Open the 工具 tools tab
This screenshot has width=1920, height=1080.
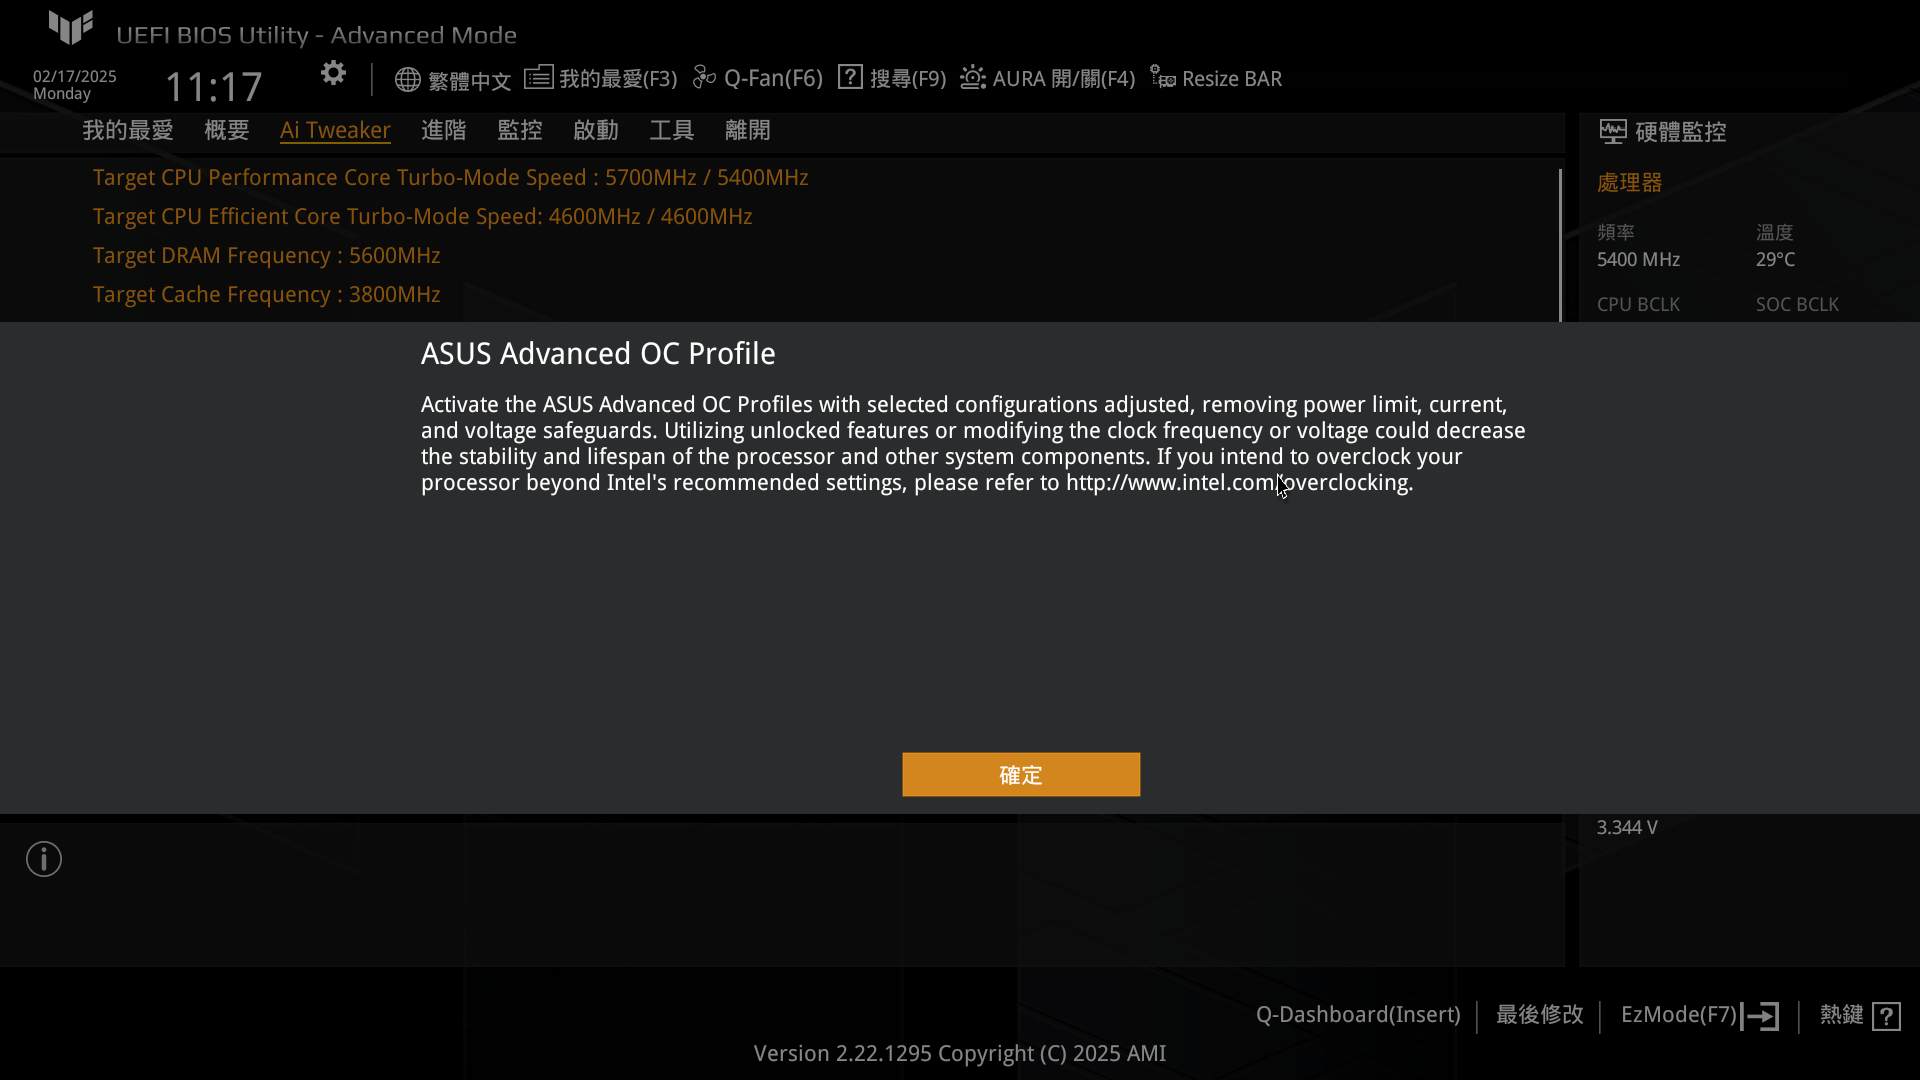tap(672, 130)
